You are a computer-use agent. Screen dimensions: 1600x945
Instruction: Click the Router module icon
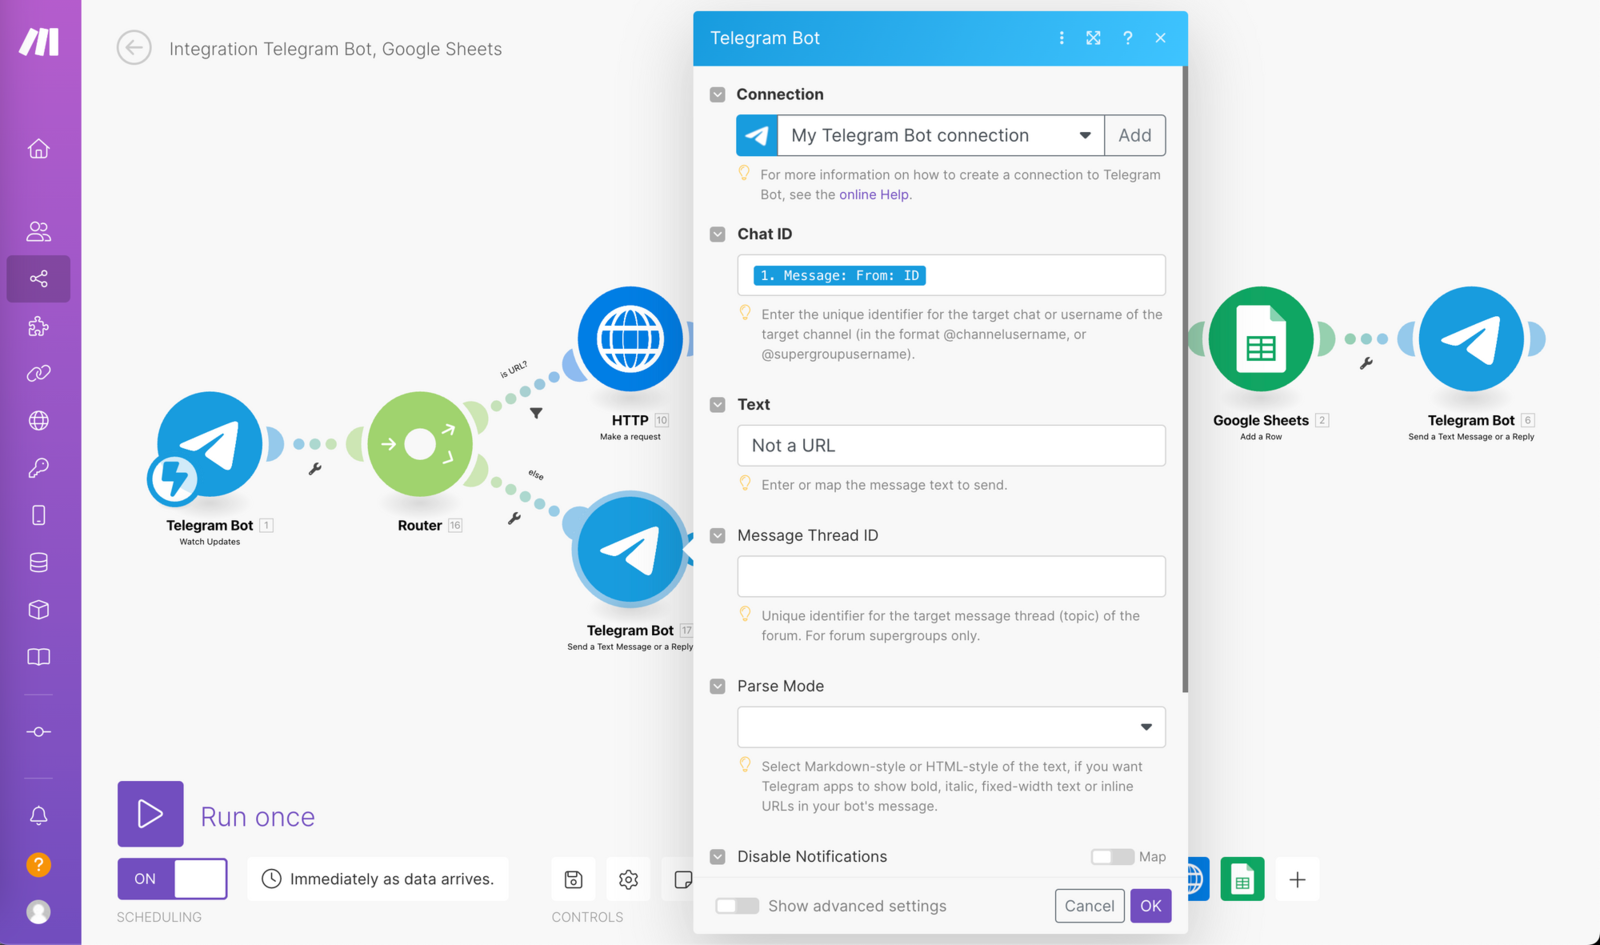[x=420, y=444]
